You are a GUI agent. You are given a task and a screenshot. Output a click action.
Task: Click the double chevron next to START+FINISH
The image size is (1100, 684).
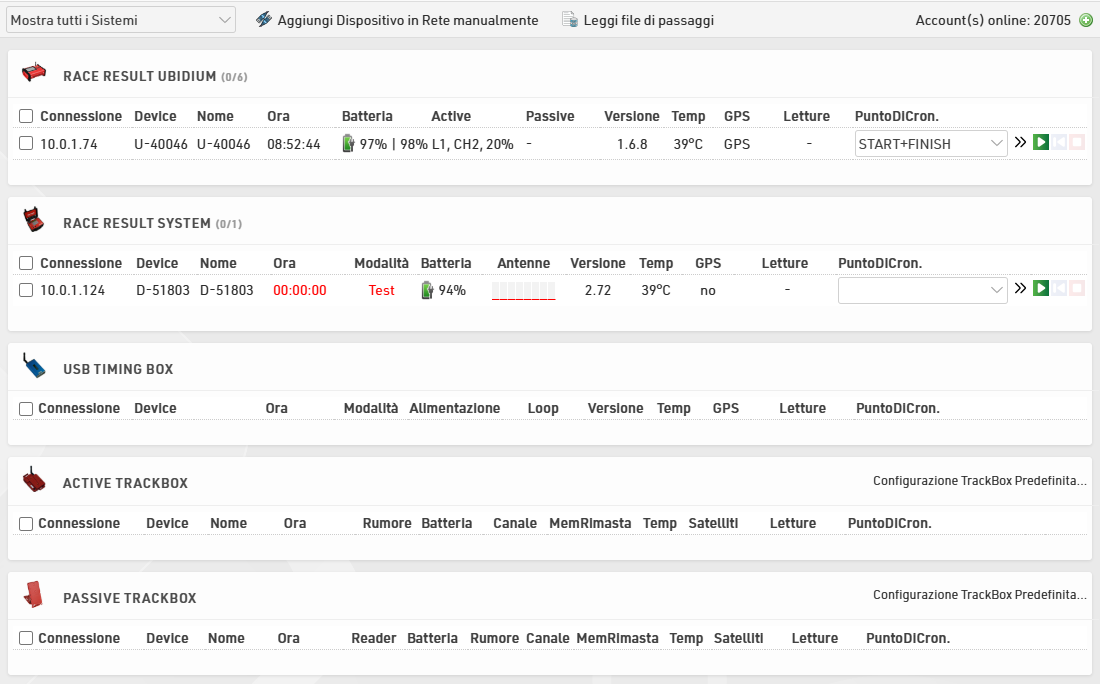pyautogui.click(x=1020, y=143)
